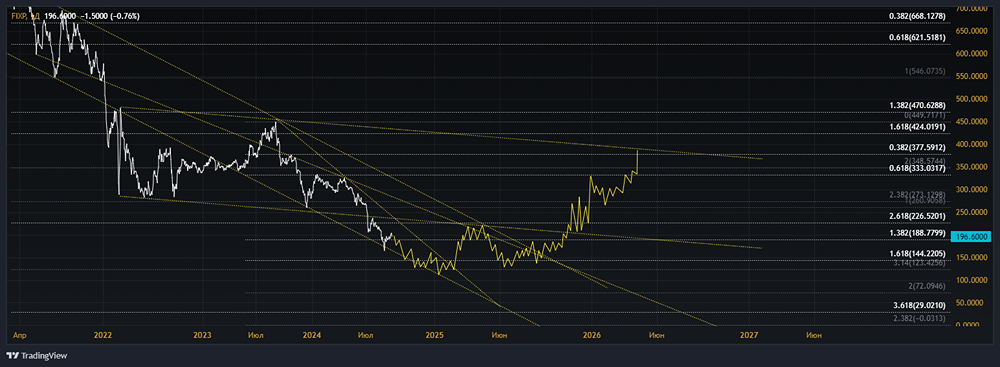
Task: Click the 500.0000 price axis label
Action: pyautogui.click(x=970, y=99)
